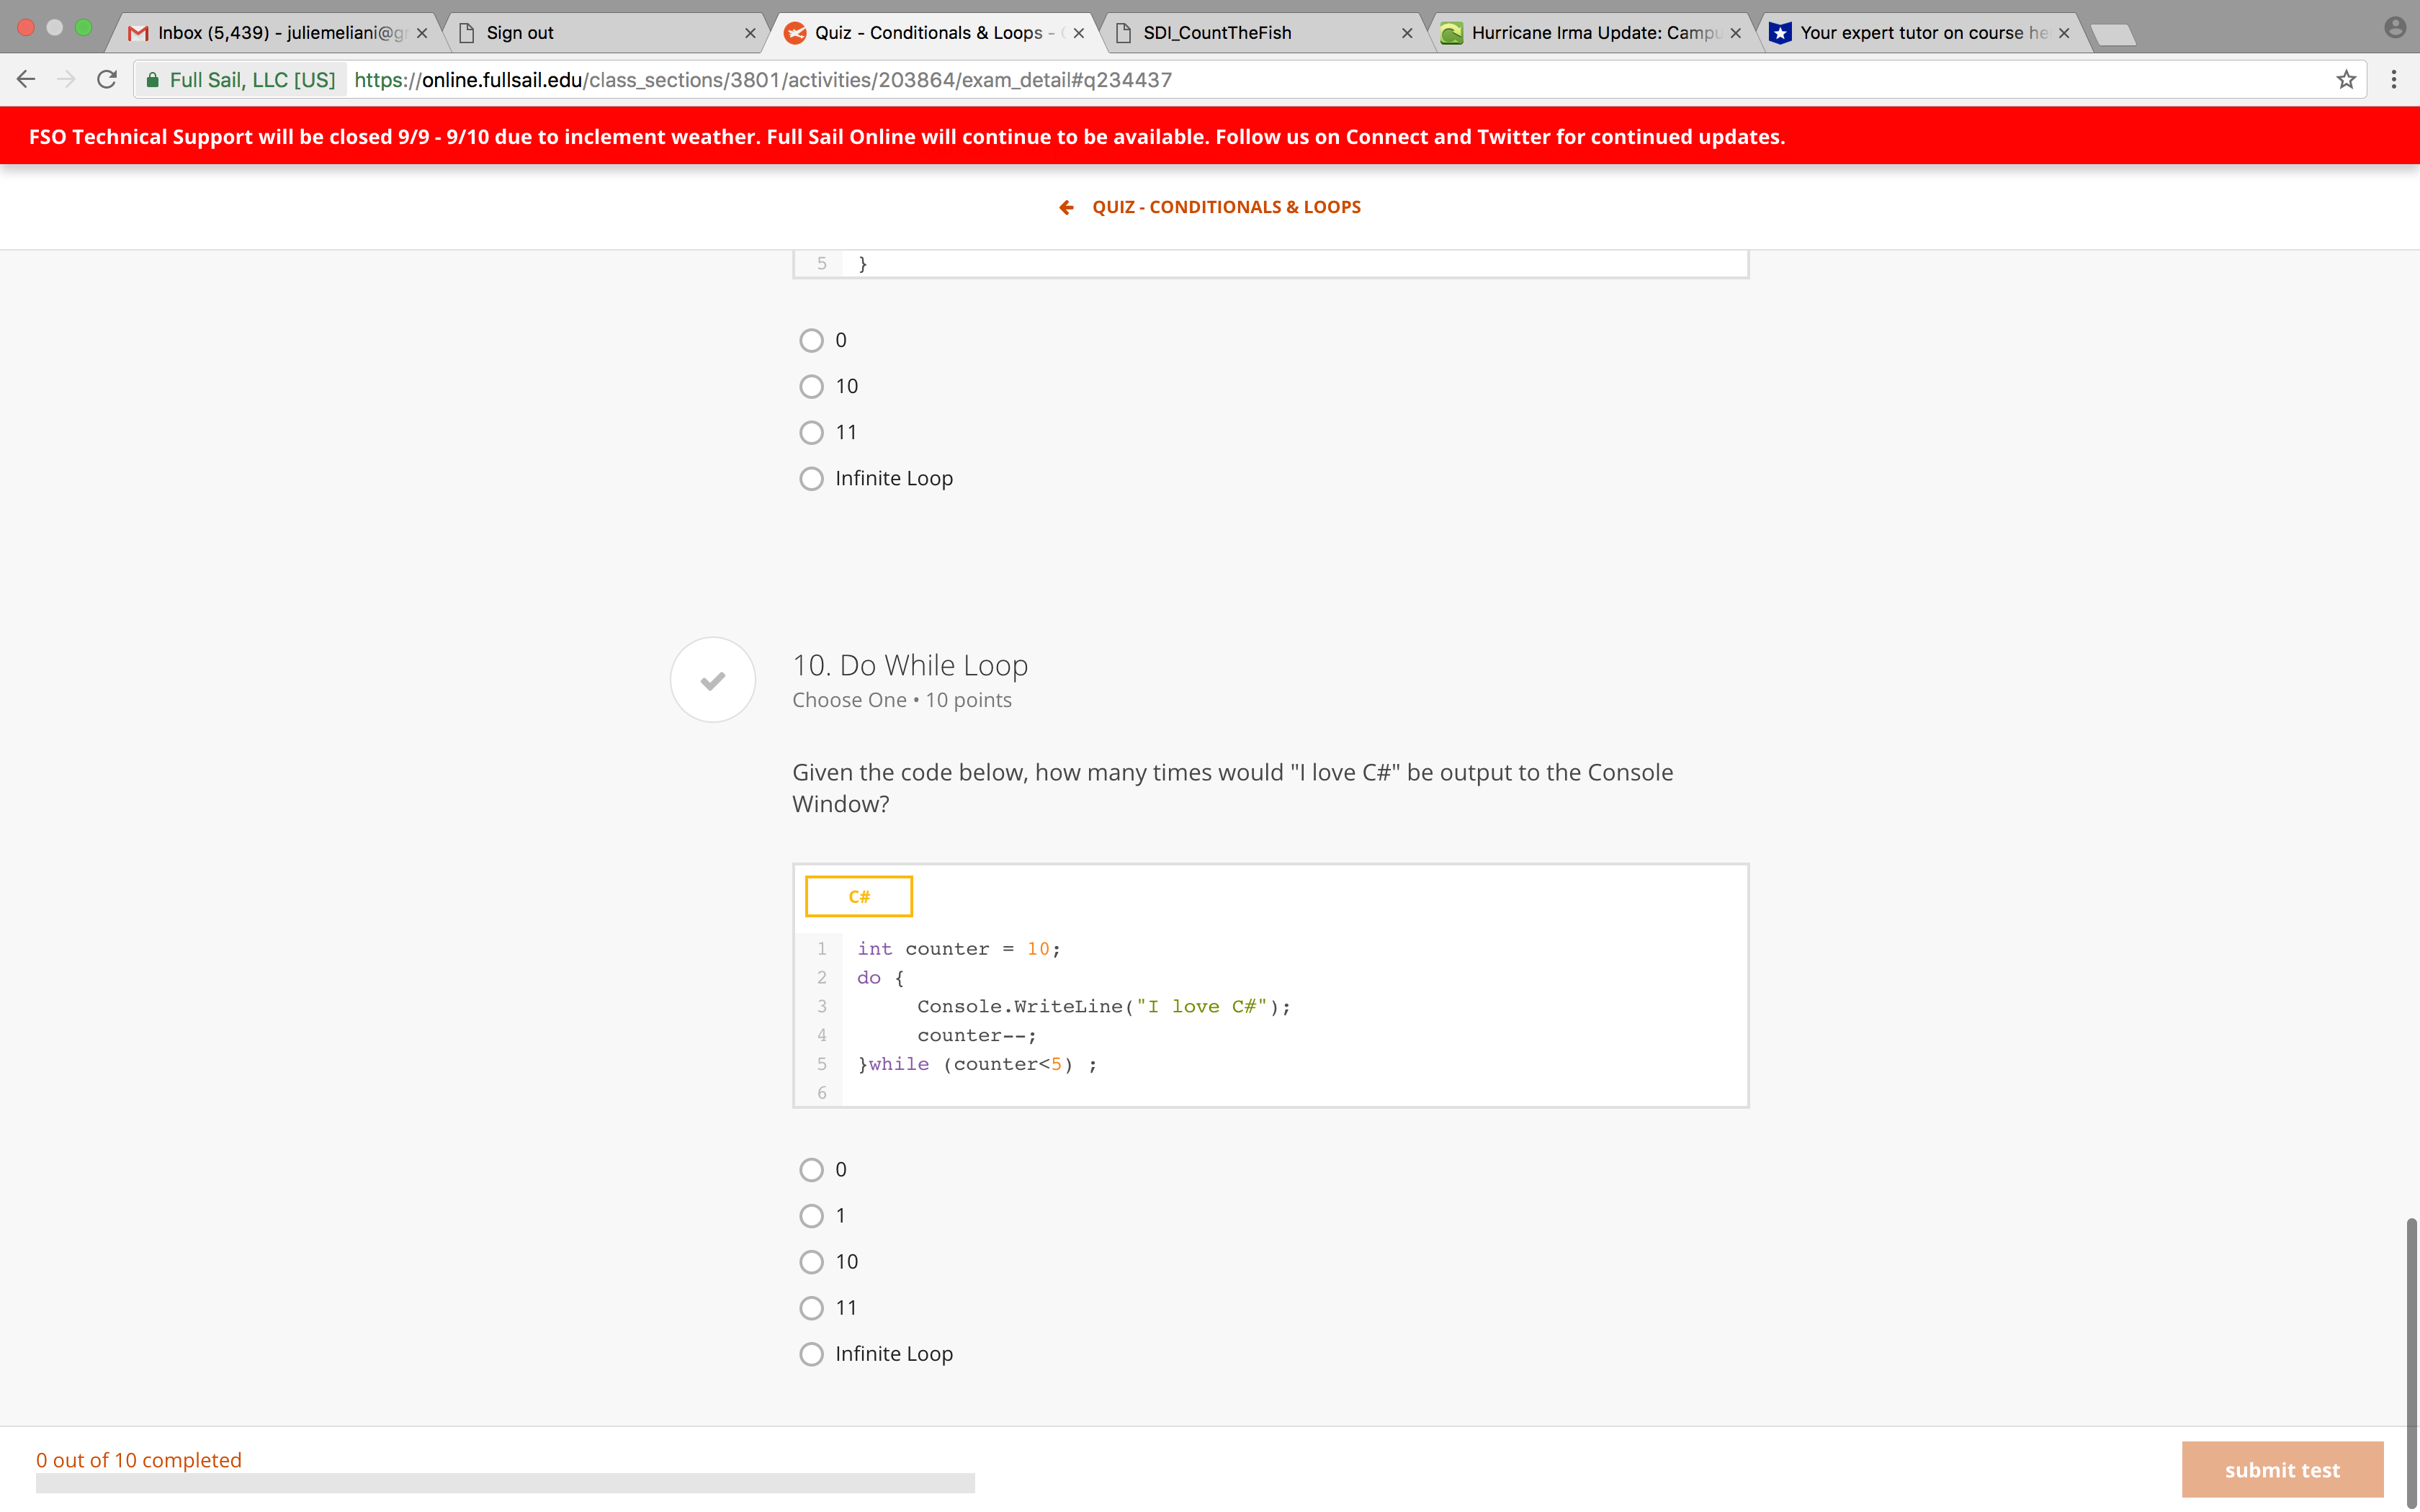This screenshot has height=1512, width=2420.
Task: Click the green secure lock icon
Action: [x=152, y=80]
